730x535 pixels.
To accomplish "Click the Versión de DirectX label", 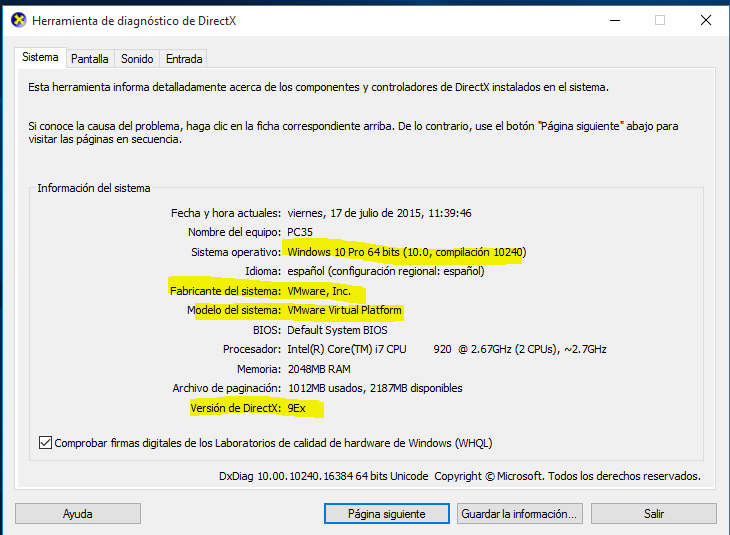I will tap(236, 408).
